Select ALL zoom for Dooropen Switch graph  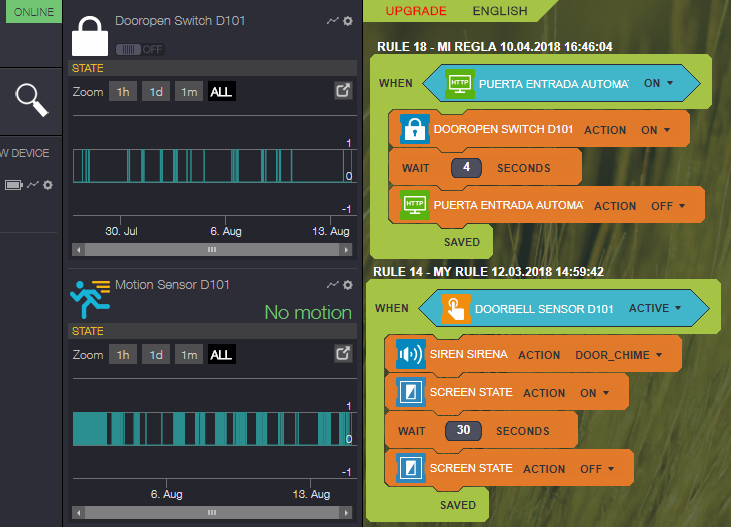[x=222, y=92]
